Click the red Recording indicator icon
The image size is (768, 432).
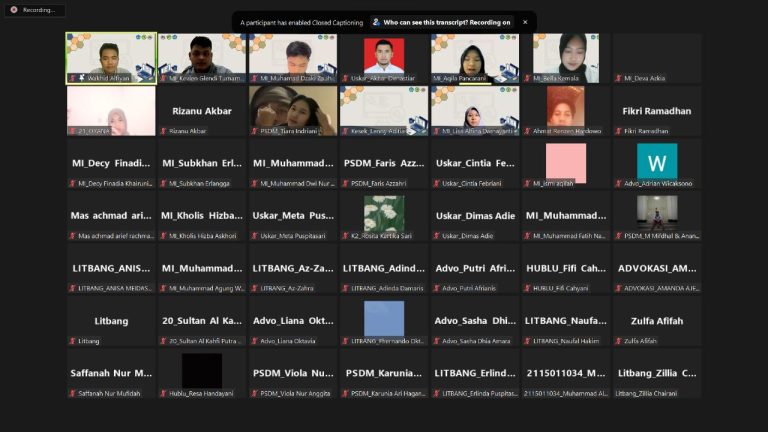point(14,10)
